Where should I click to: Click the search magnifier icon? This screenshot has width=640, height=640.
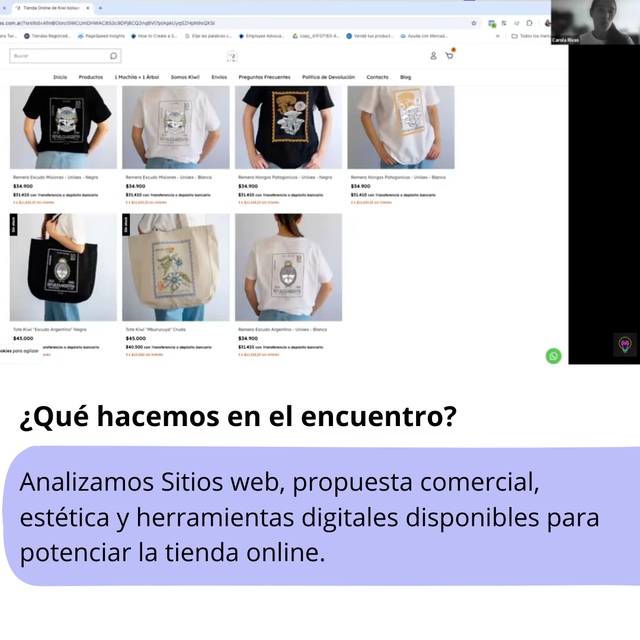(x=114, y=56)
